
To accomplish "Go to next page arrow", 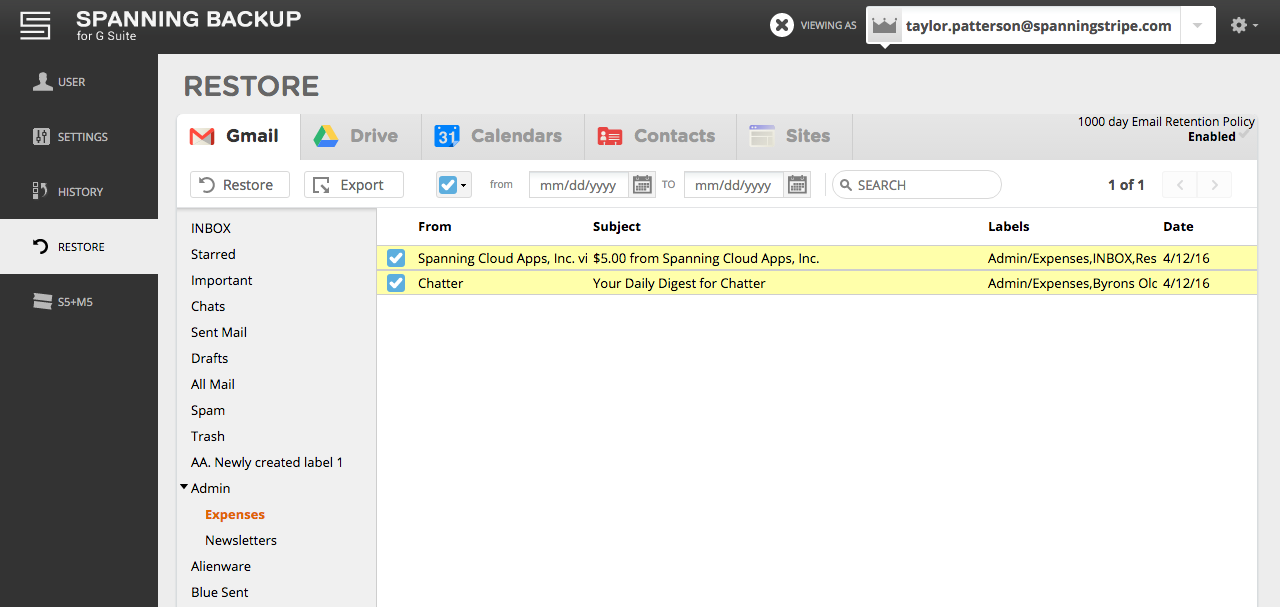I will tap(1215, 185).
